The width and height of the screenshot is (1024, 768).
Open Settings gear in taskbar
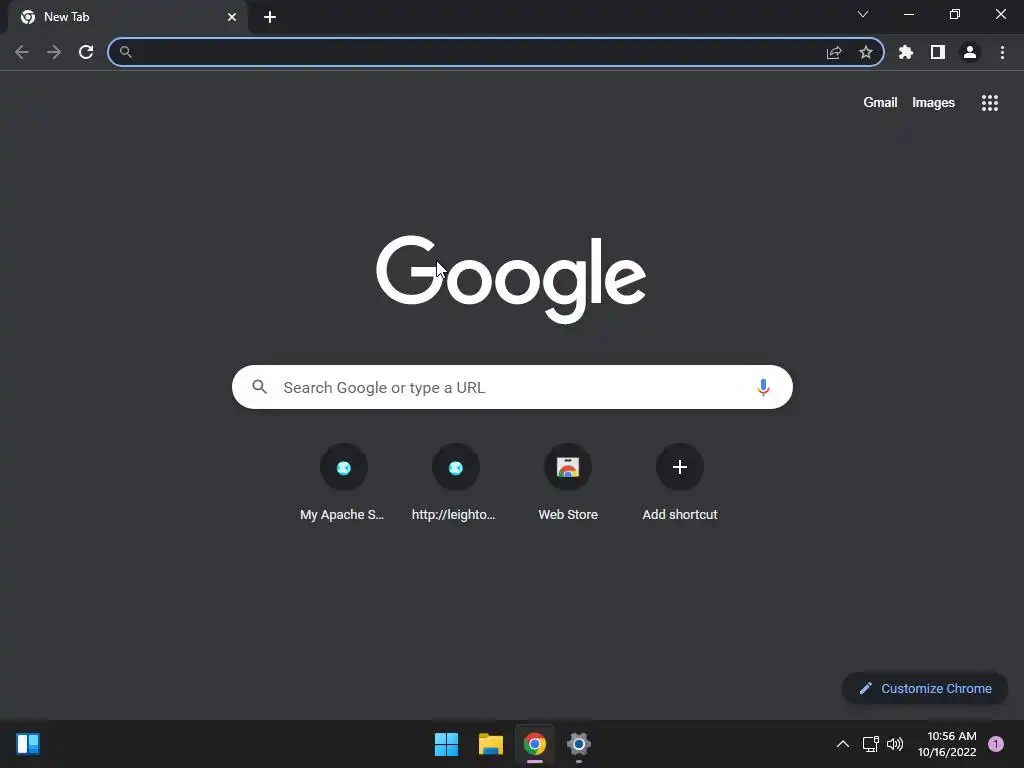tap(579, 744)
